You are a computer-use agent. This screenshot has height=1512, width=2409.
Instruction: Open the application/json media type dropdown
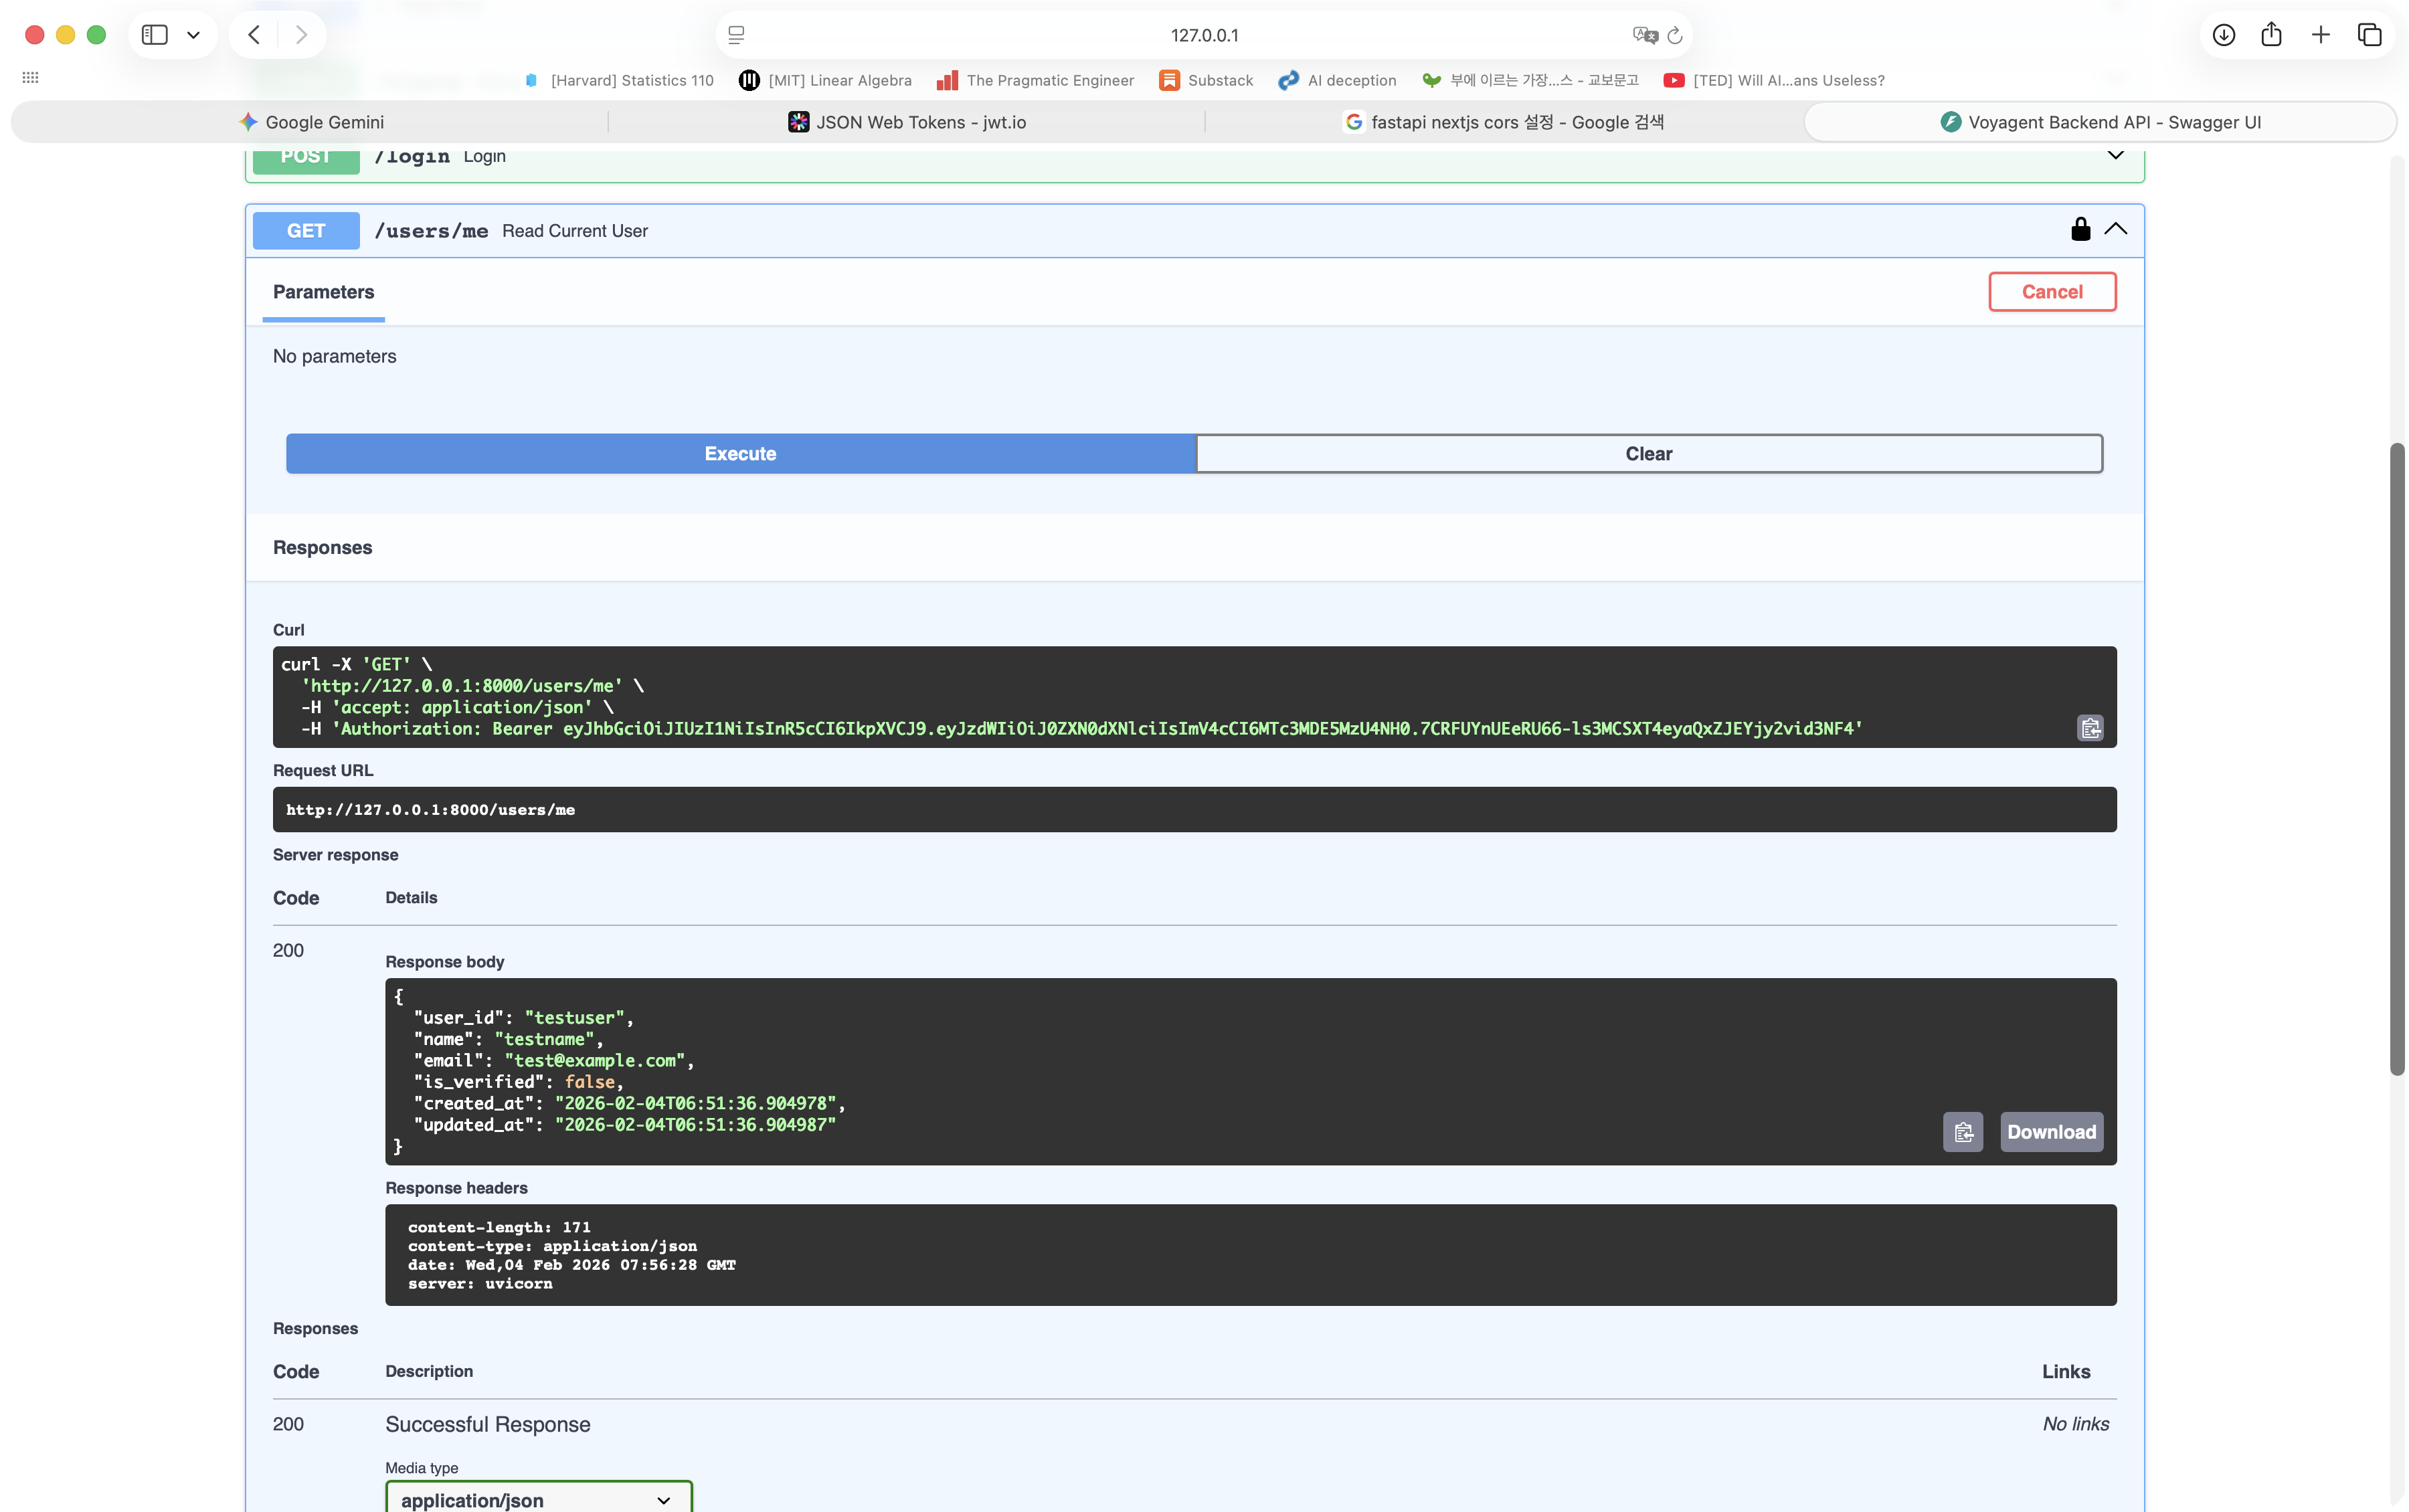[x=538, y=1499]
